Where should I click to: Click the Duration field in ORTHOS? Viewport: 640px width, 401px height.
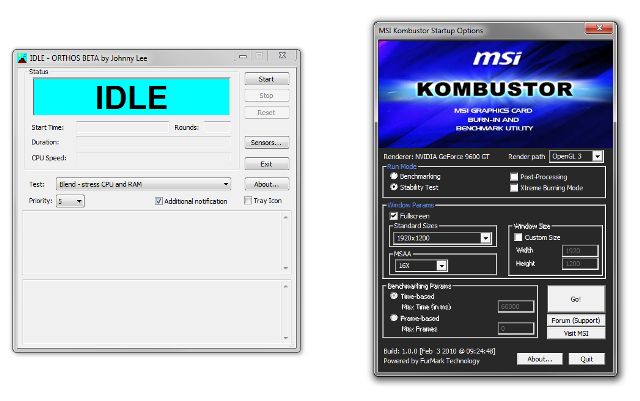tap(153, 142)
